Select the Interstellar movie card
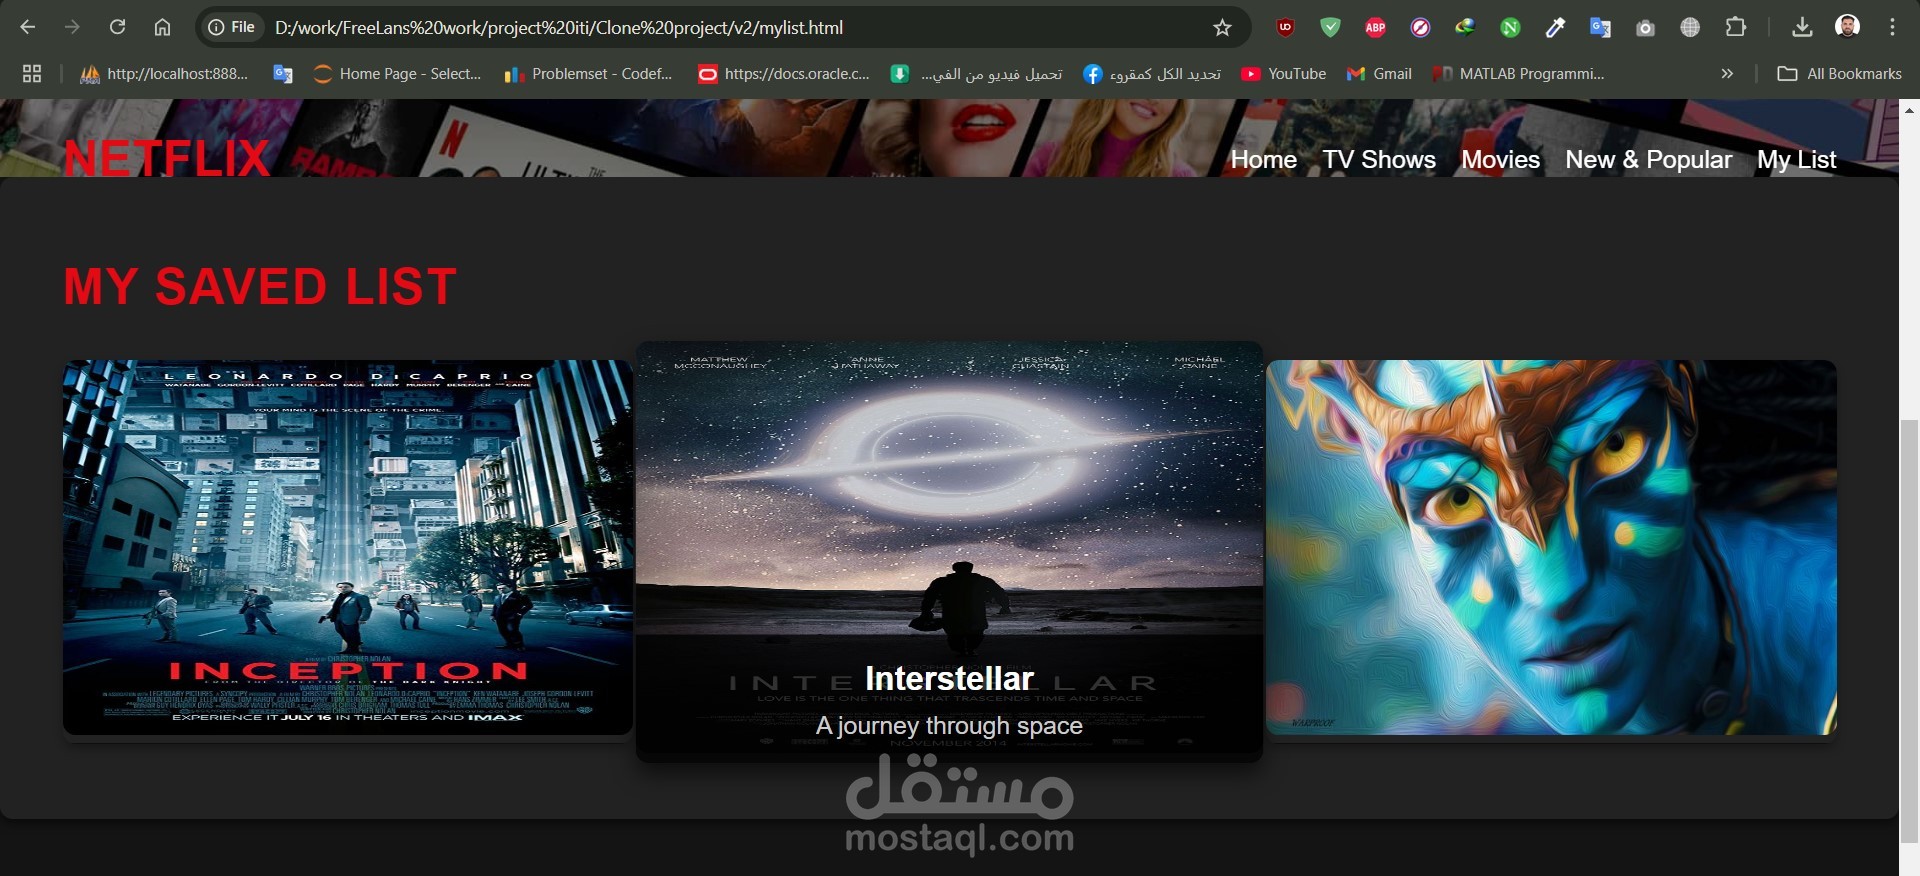 pyautogui.click(x=949, y=551)
